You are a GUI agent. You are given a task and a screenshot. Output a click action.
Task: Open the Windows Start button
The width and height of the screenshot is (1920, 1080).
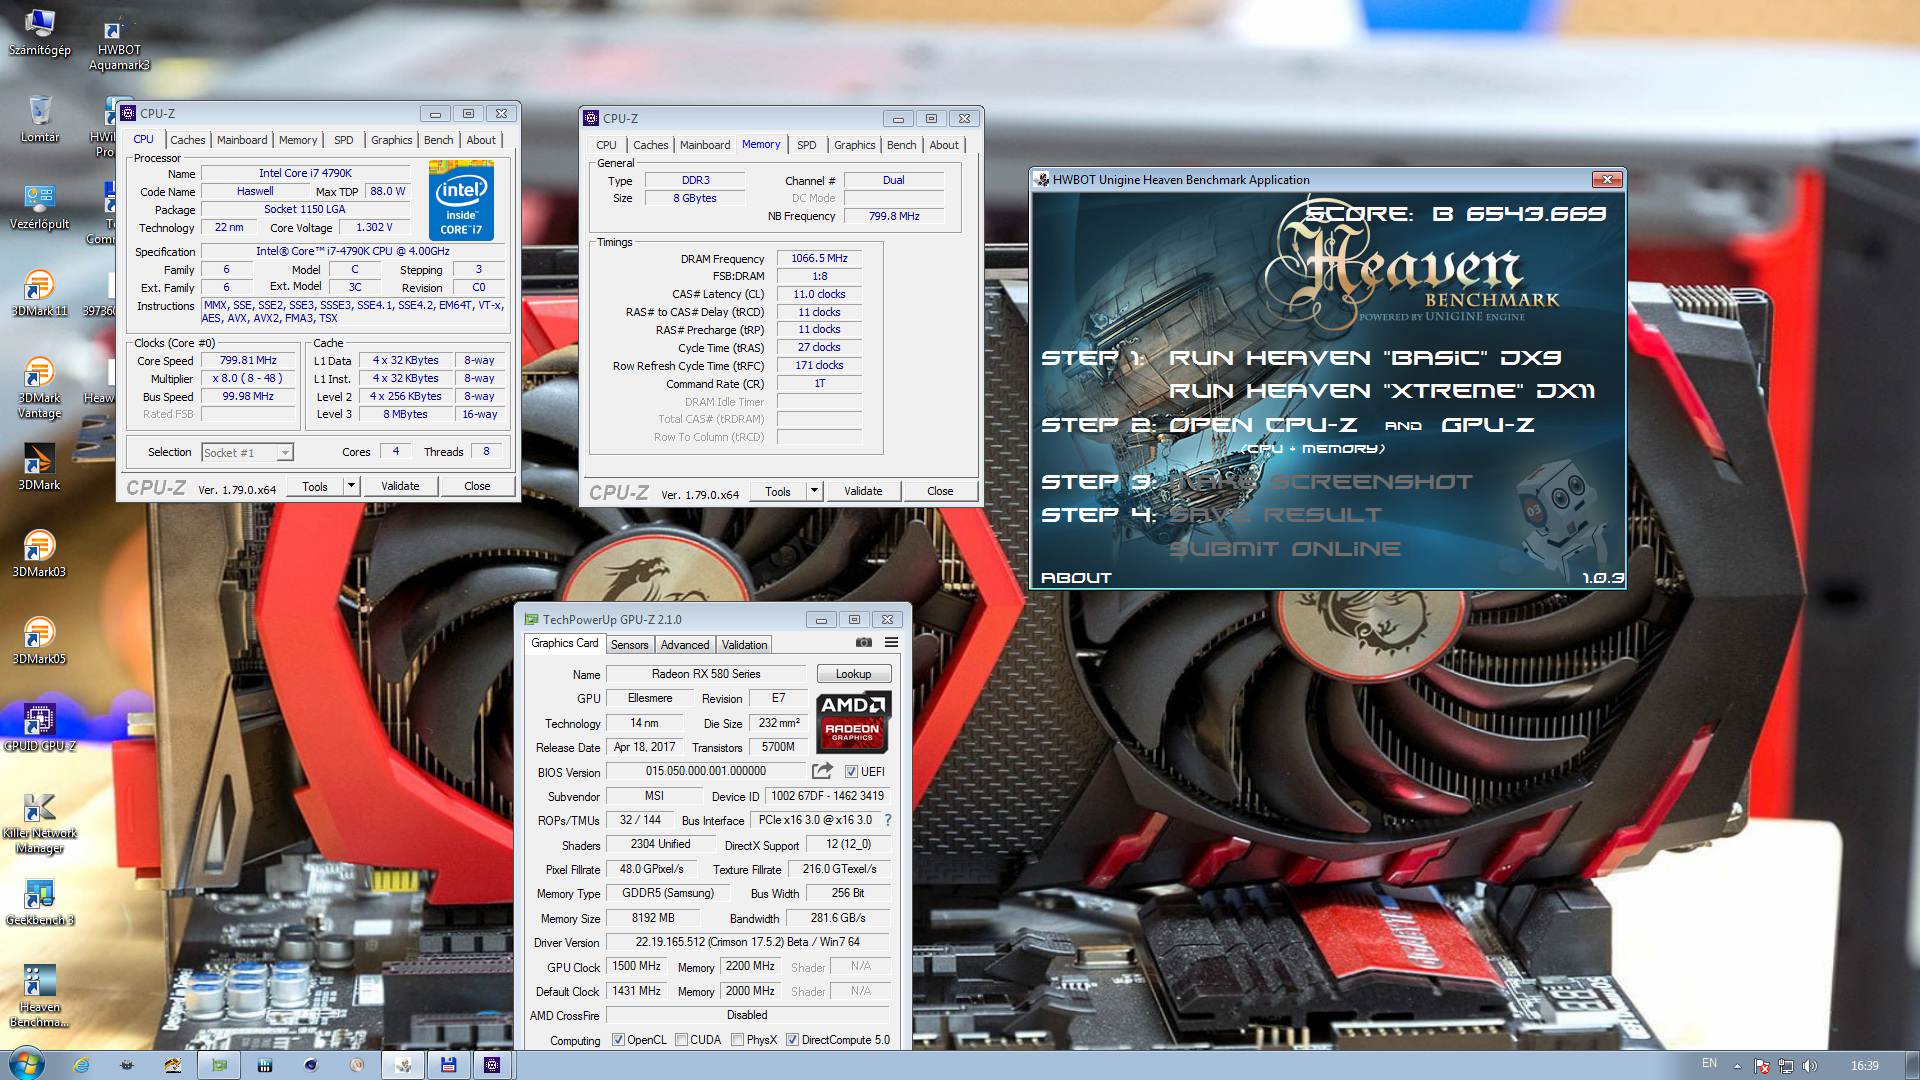click(x=24, y=1064)
